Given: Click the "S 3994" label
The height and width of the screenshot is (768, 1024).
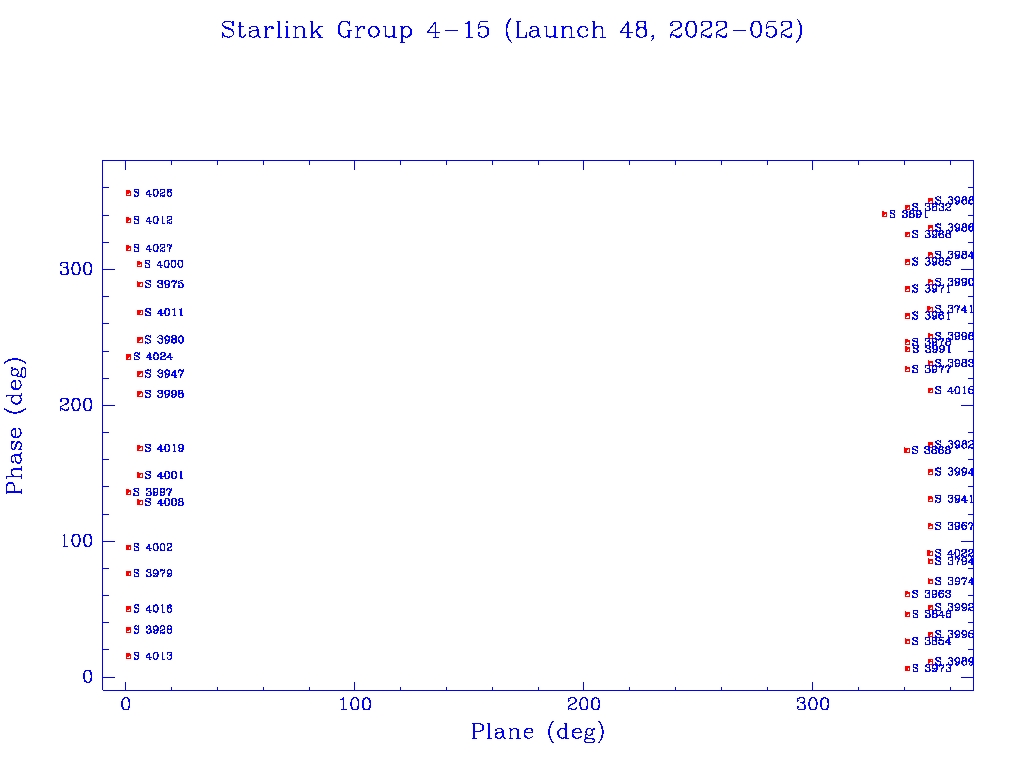Looking at the screenshot, I should click(x=953, y=472).
